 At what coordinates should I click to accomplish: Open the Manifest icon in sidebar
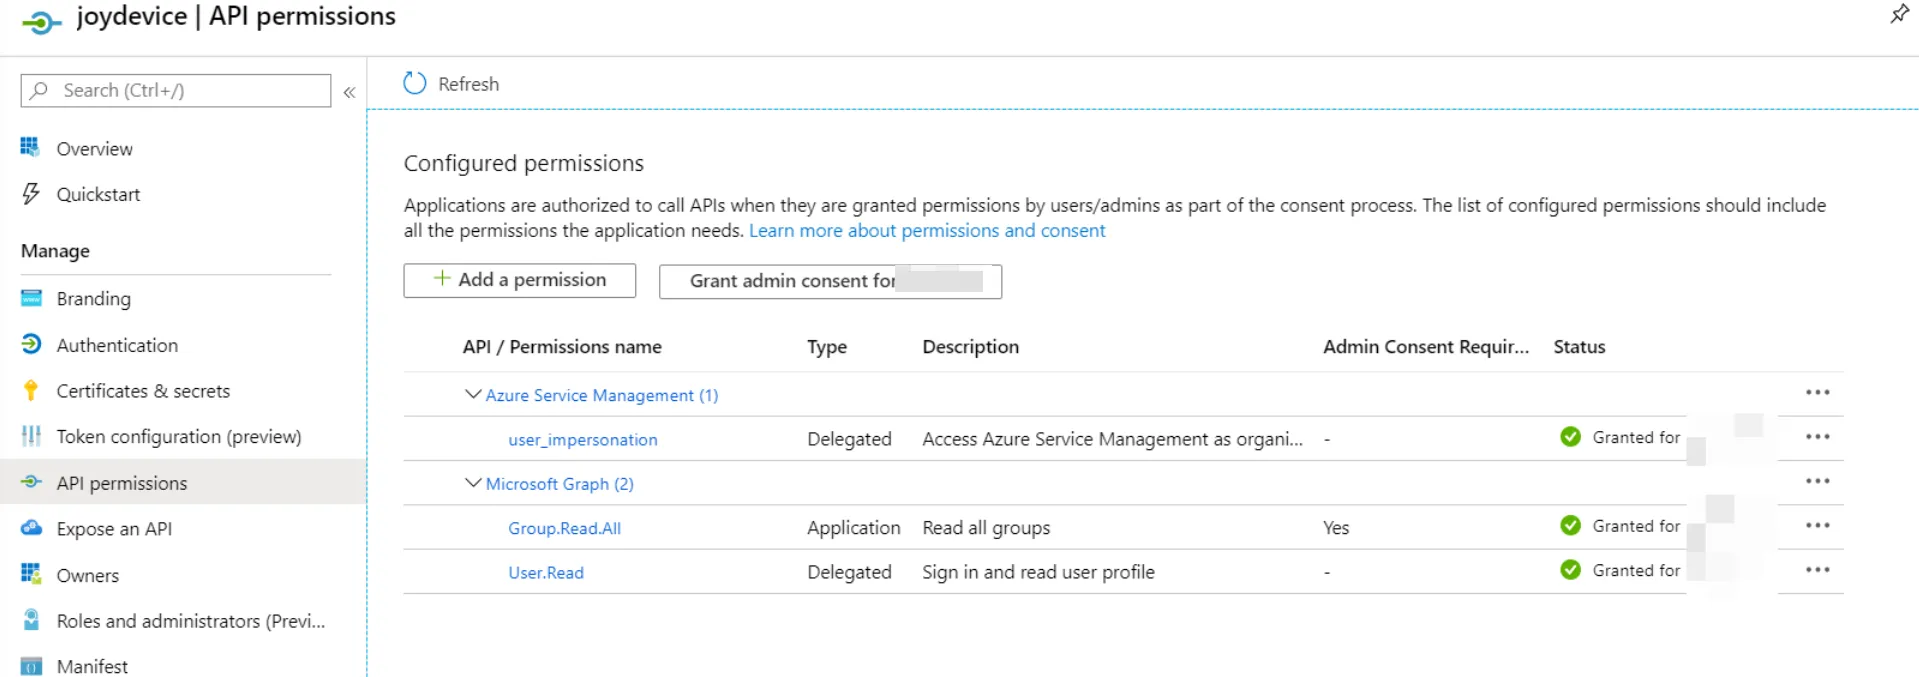pyautogui.click(x=31, y=666)
